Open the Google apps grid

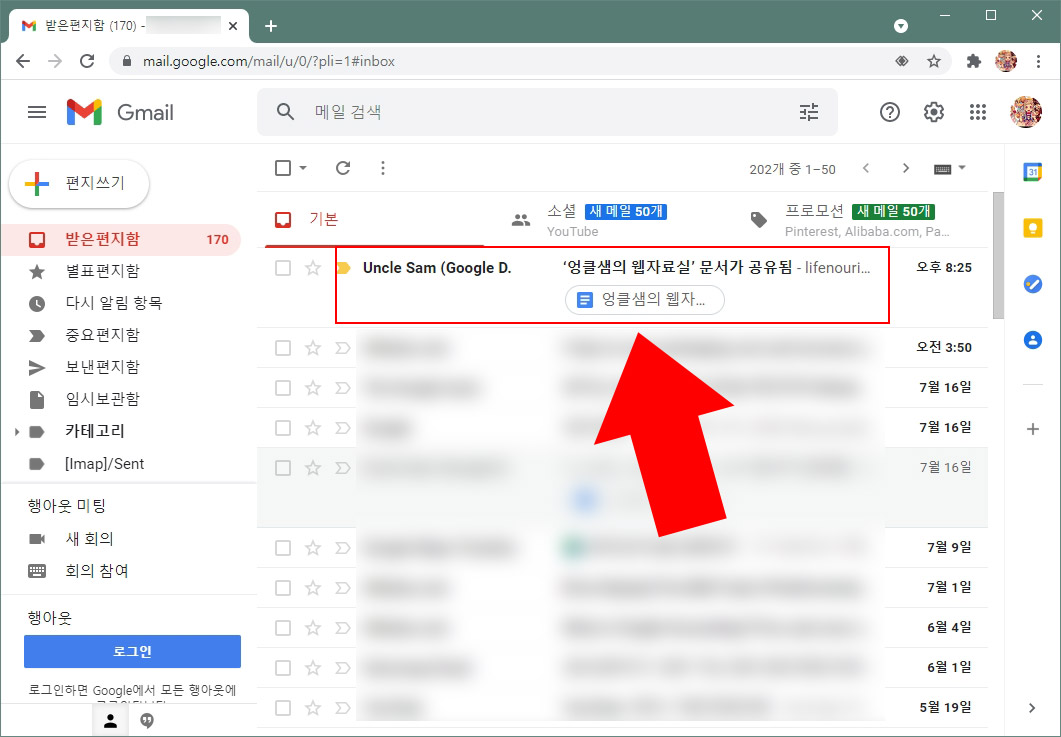[978, 112]
